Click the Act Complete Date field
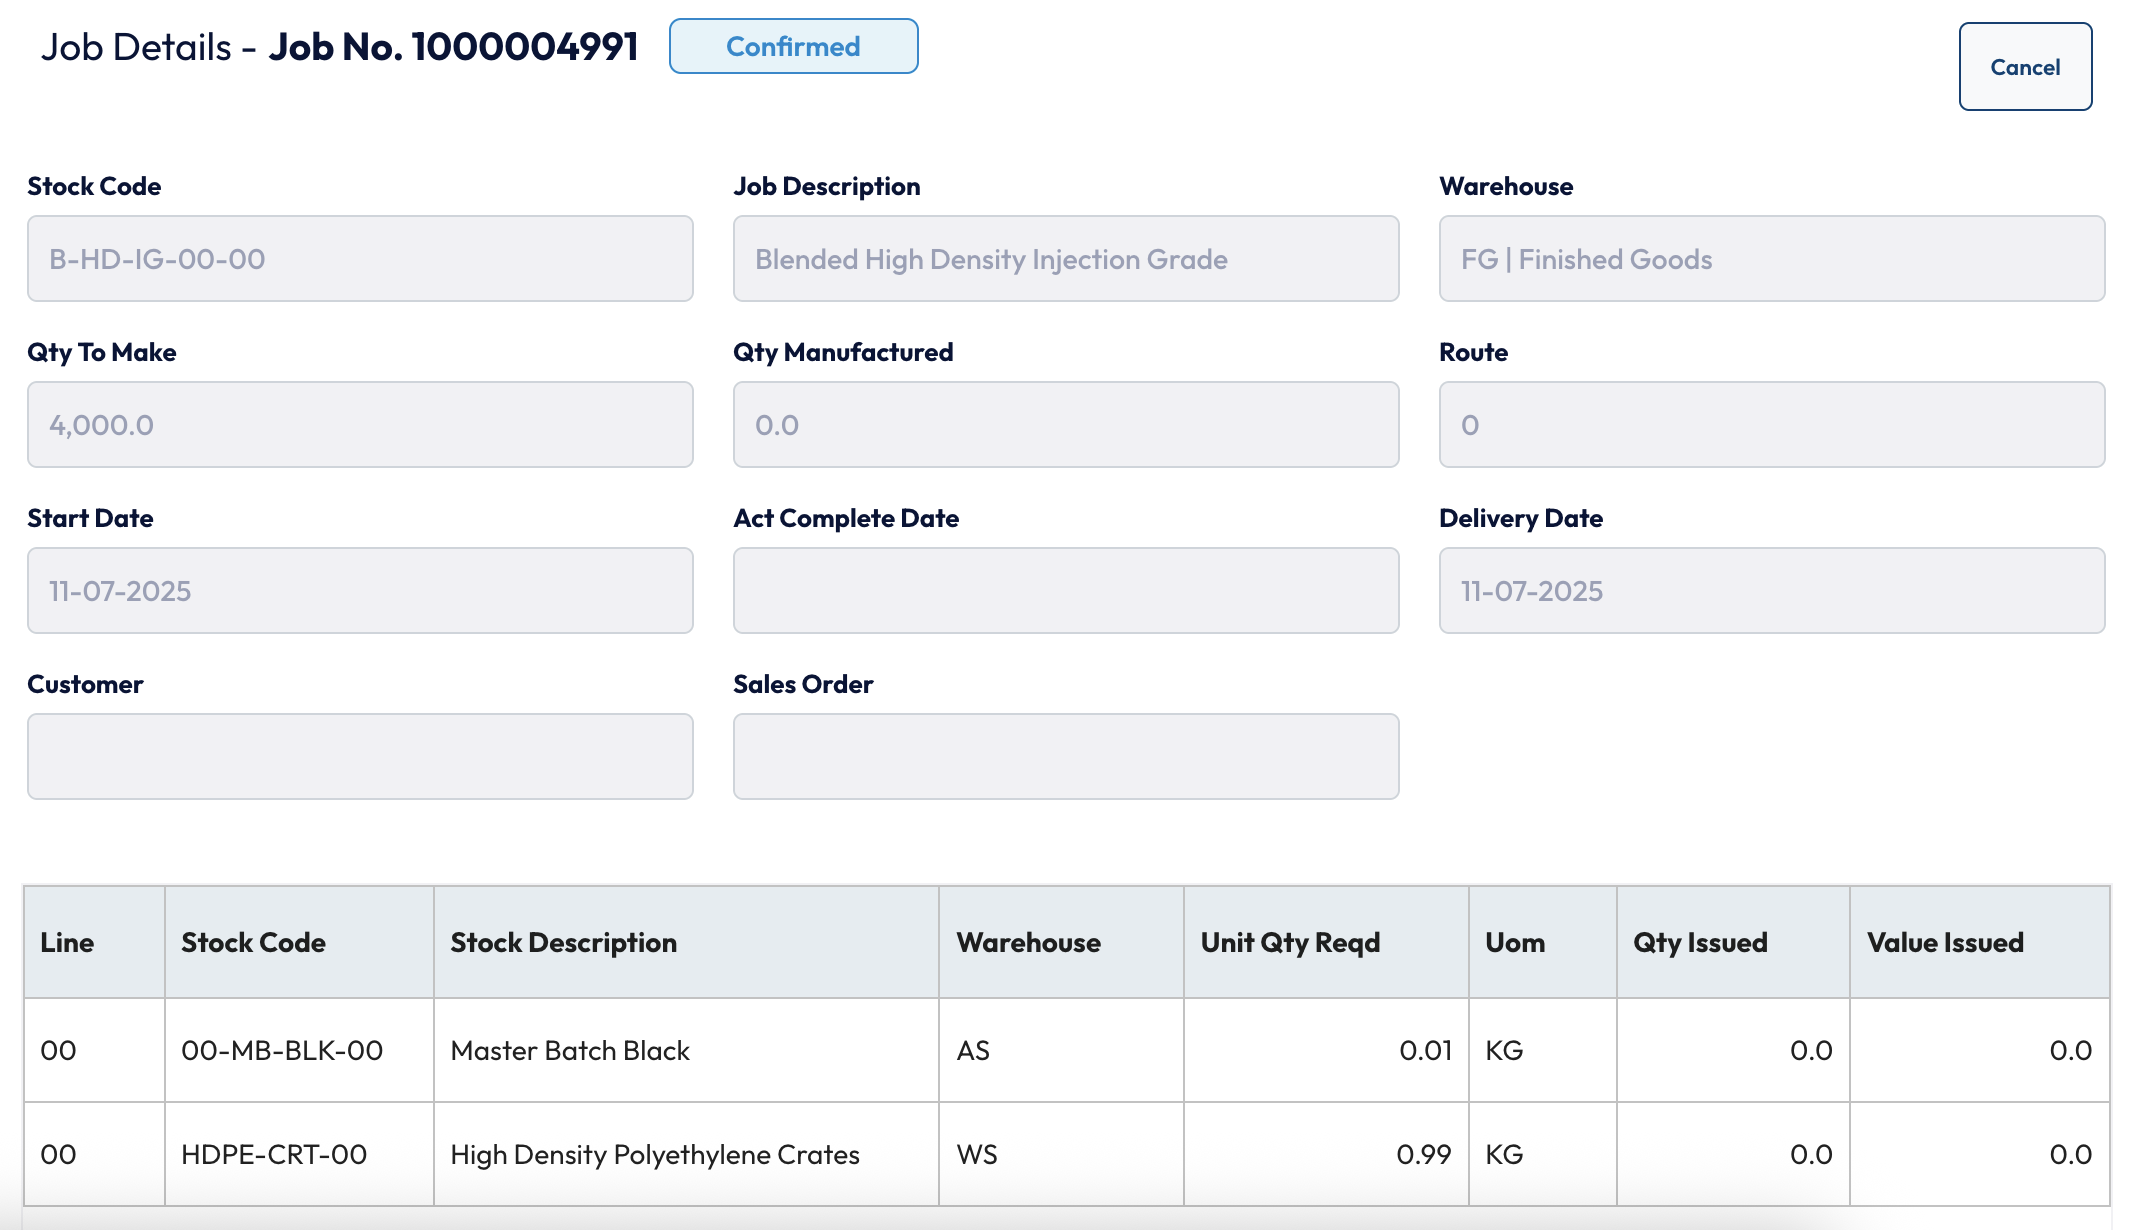This screenshot has height=1230, width=2140. (1066, 591)
